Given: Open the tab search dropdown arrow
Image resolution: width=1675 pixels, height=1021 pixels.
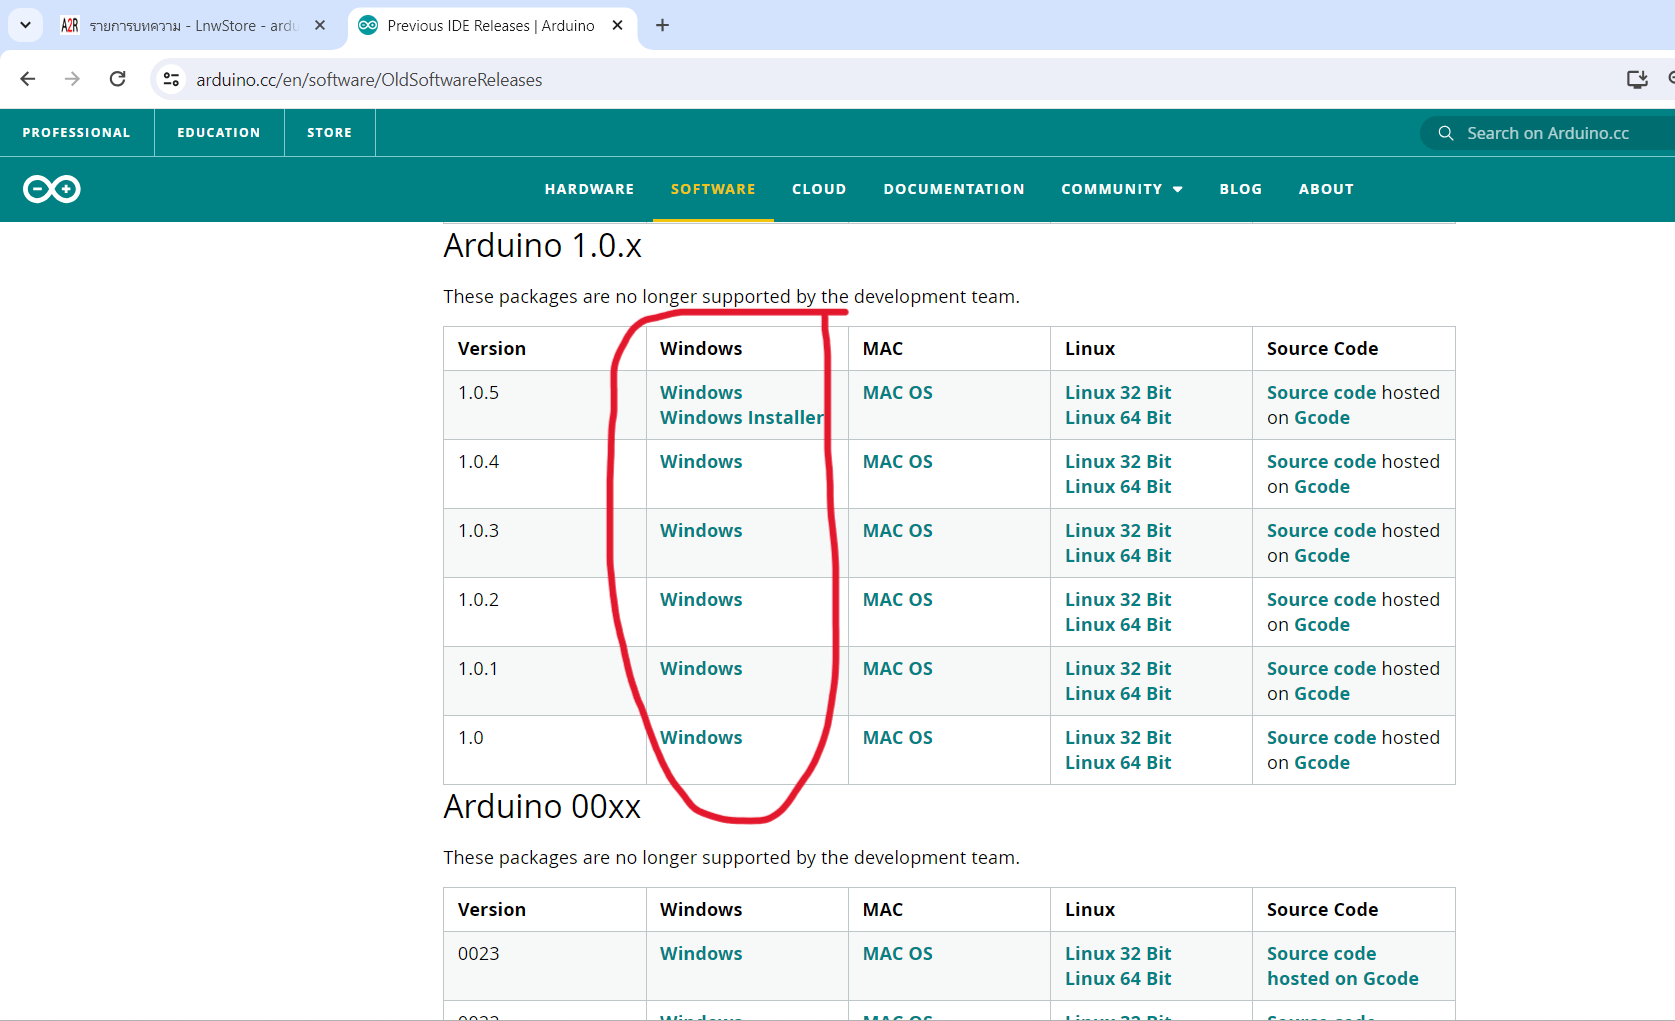Looking at the screenshot, I should coord(25,25).
